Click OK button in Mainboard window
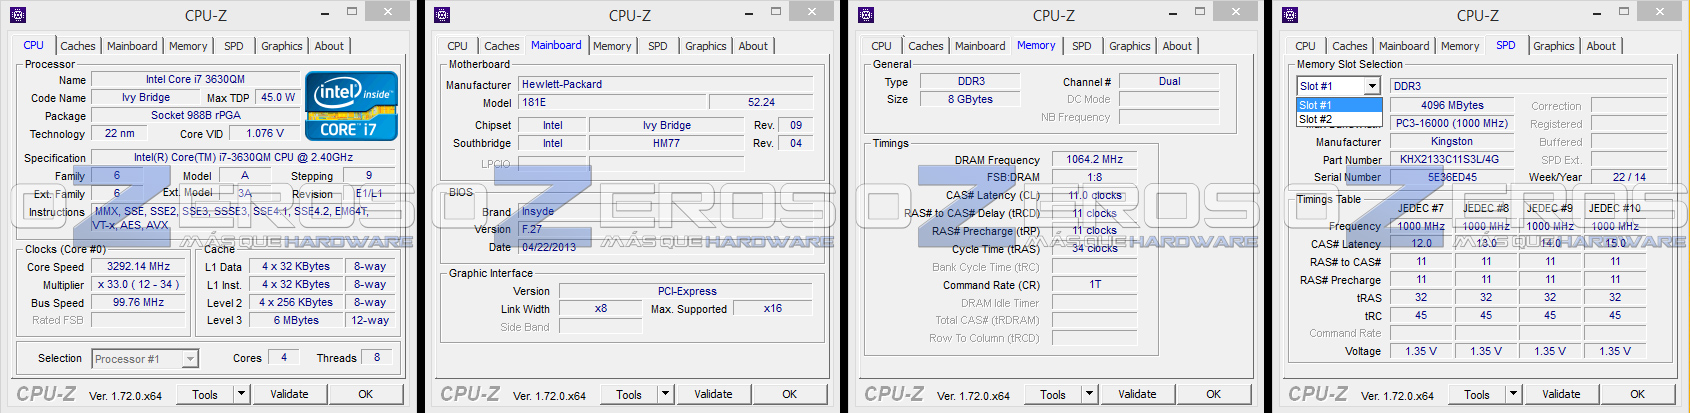This screenshot has width=1690, height=413. point(790,394)
